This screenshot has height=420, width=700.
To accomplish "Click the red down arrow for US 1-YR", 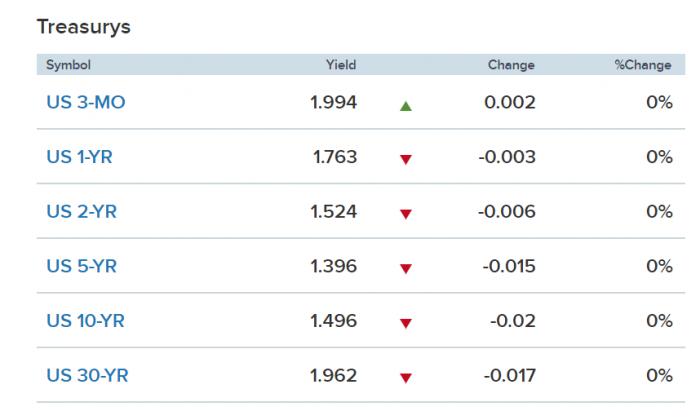I will (x=405, y=159).
